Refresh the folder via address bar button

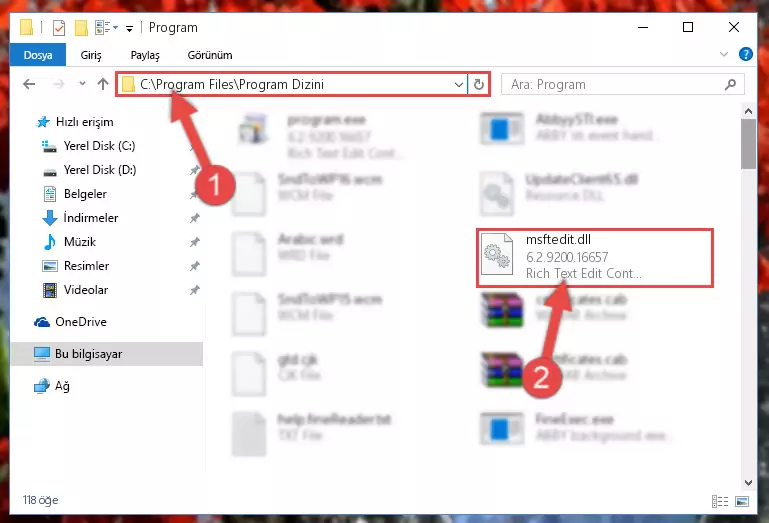479,84
